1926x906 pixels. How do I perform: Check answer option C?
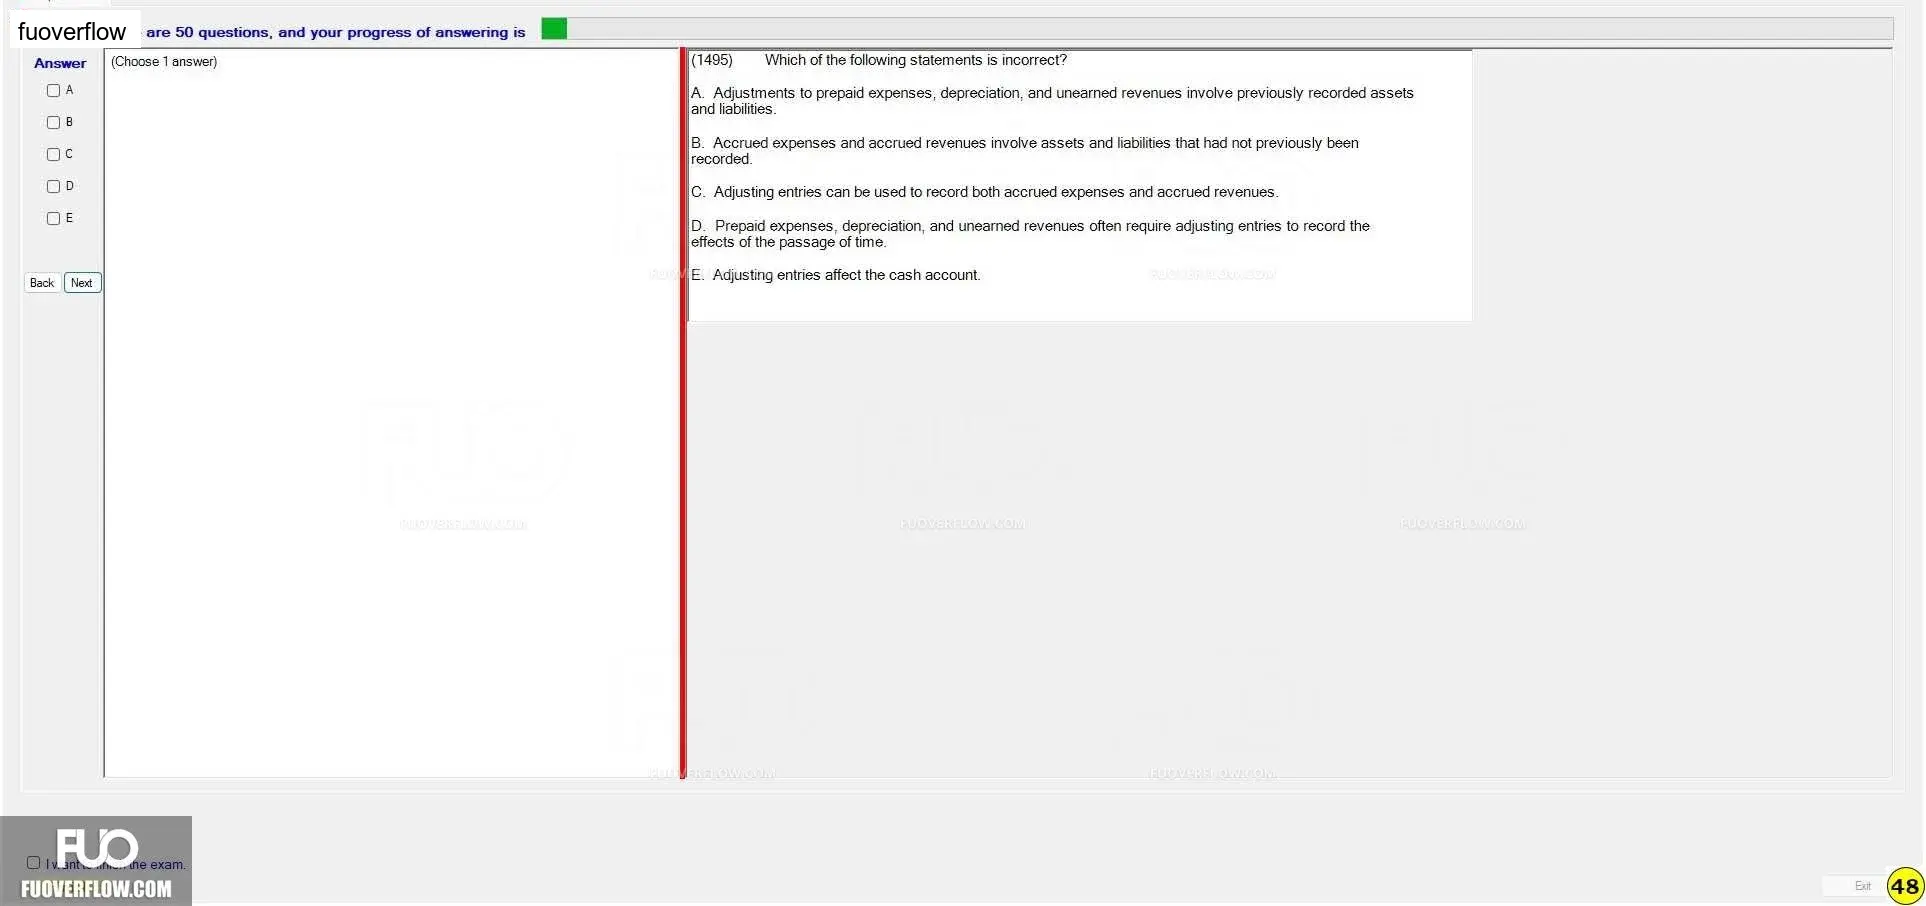[54, 154]
